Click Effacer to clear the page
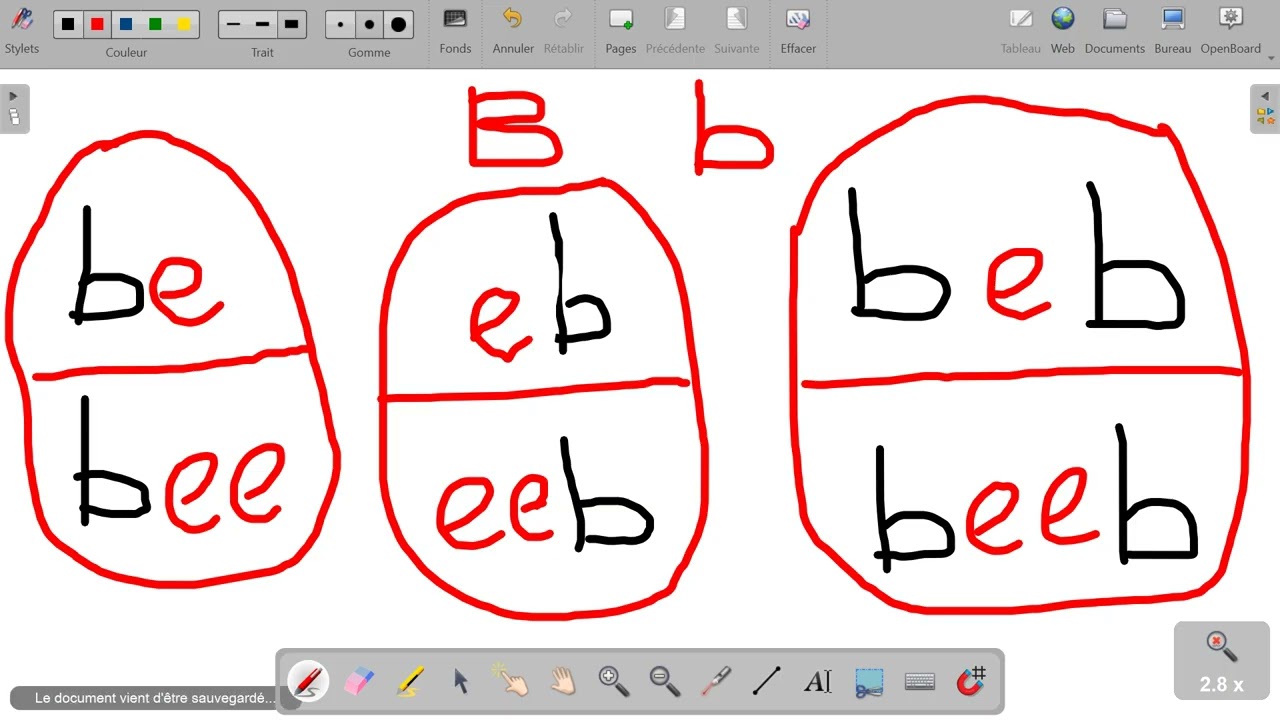This screenshot has height=720, width=1280. tap(798, 30)
